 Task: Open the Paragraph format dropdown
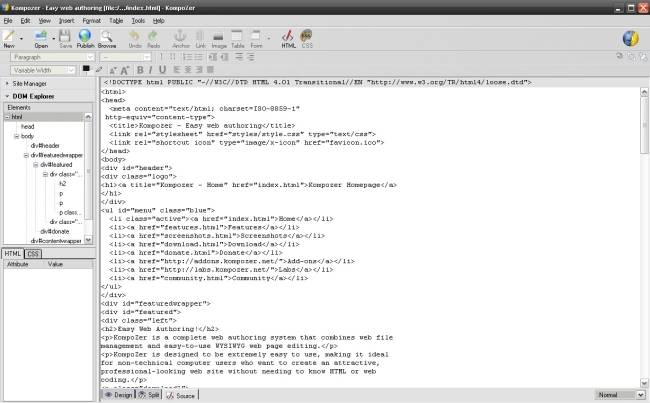[x=53, y=57]
